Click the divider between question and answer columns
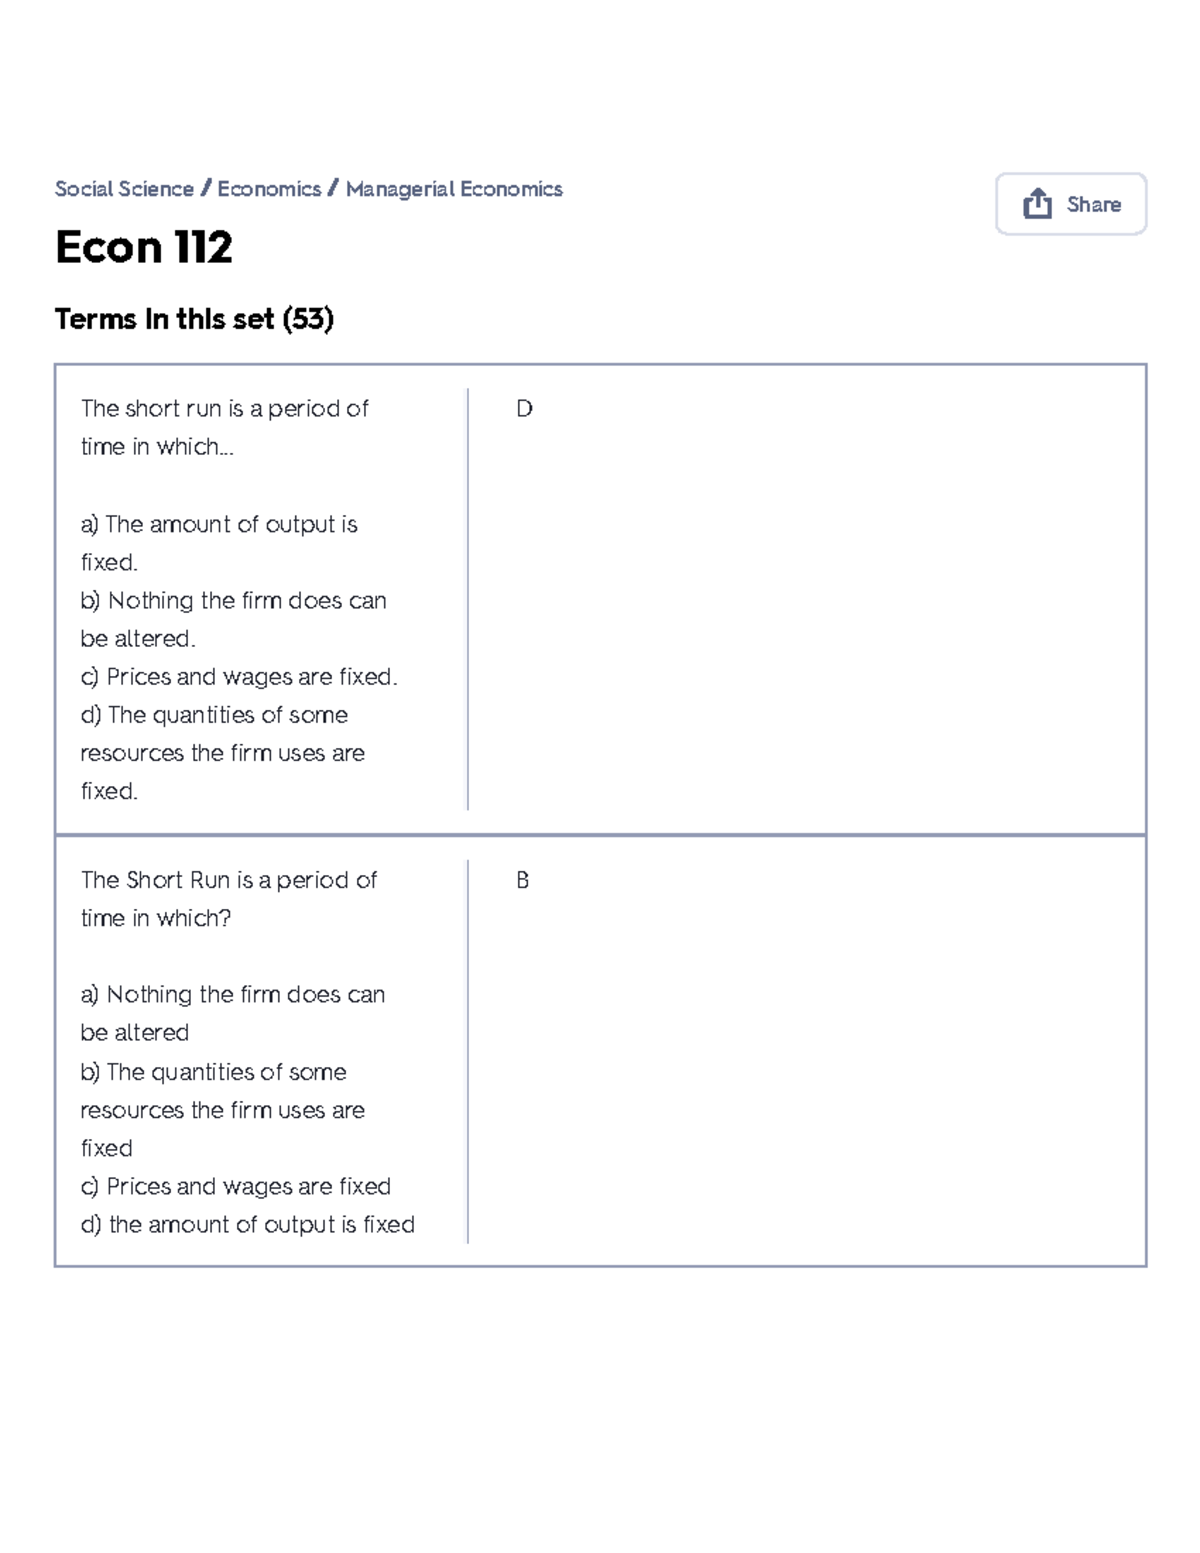Image resolution: width=1200 pixels, height=1553 pixels. (x=467, y=600)
